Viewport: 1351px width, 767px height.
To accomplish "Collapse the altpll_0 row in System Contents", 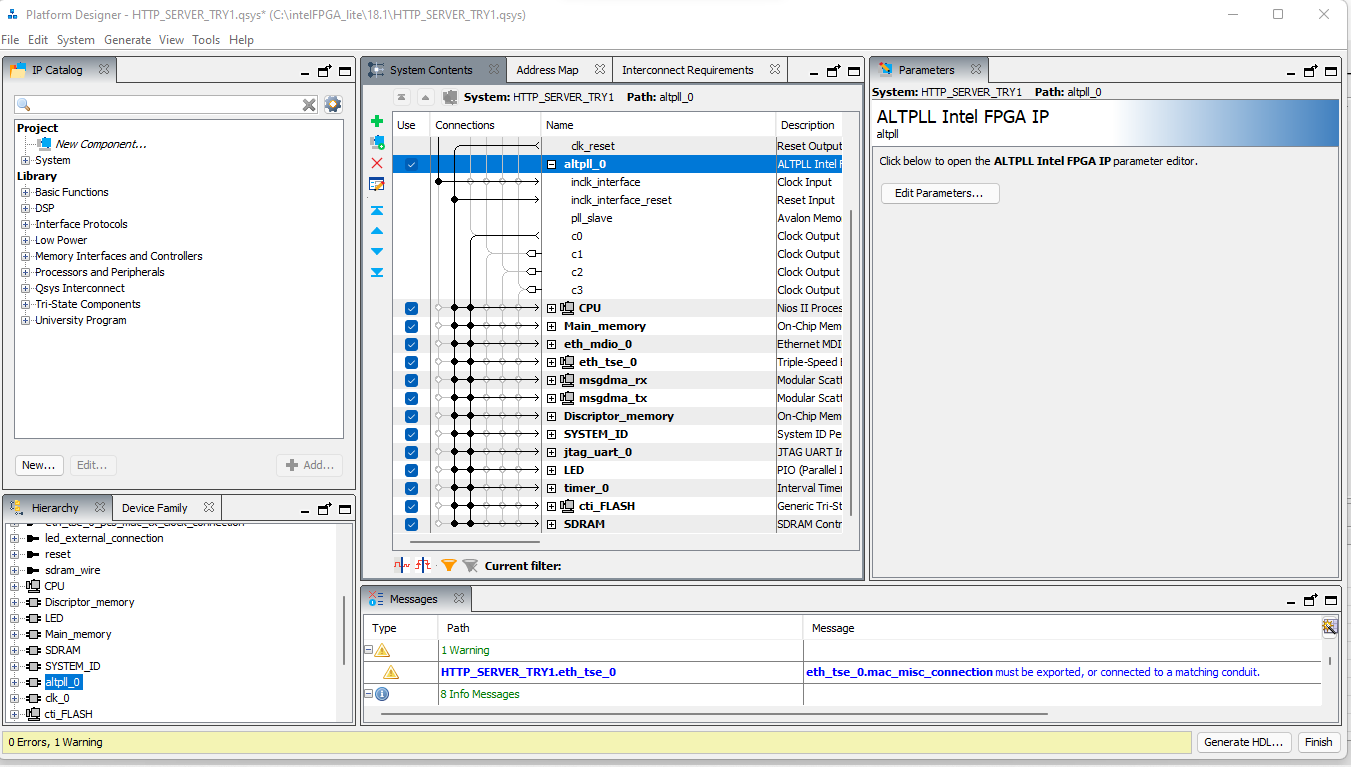I will 551,164.
